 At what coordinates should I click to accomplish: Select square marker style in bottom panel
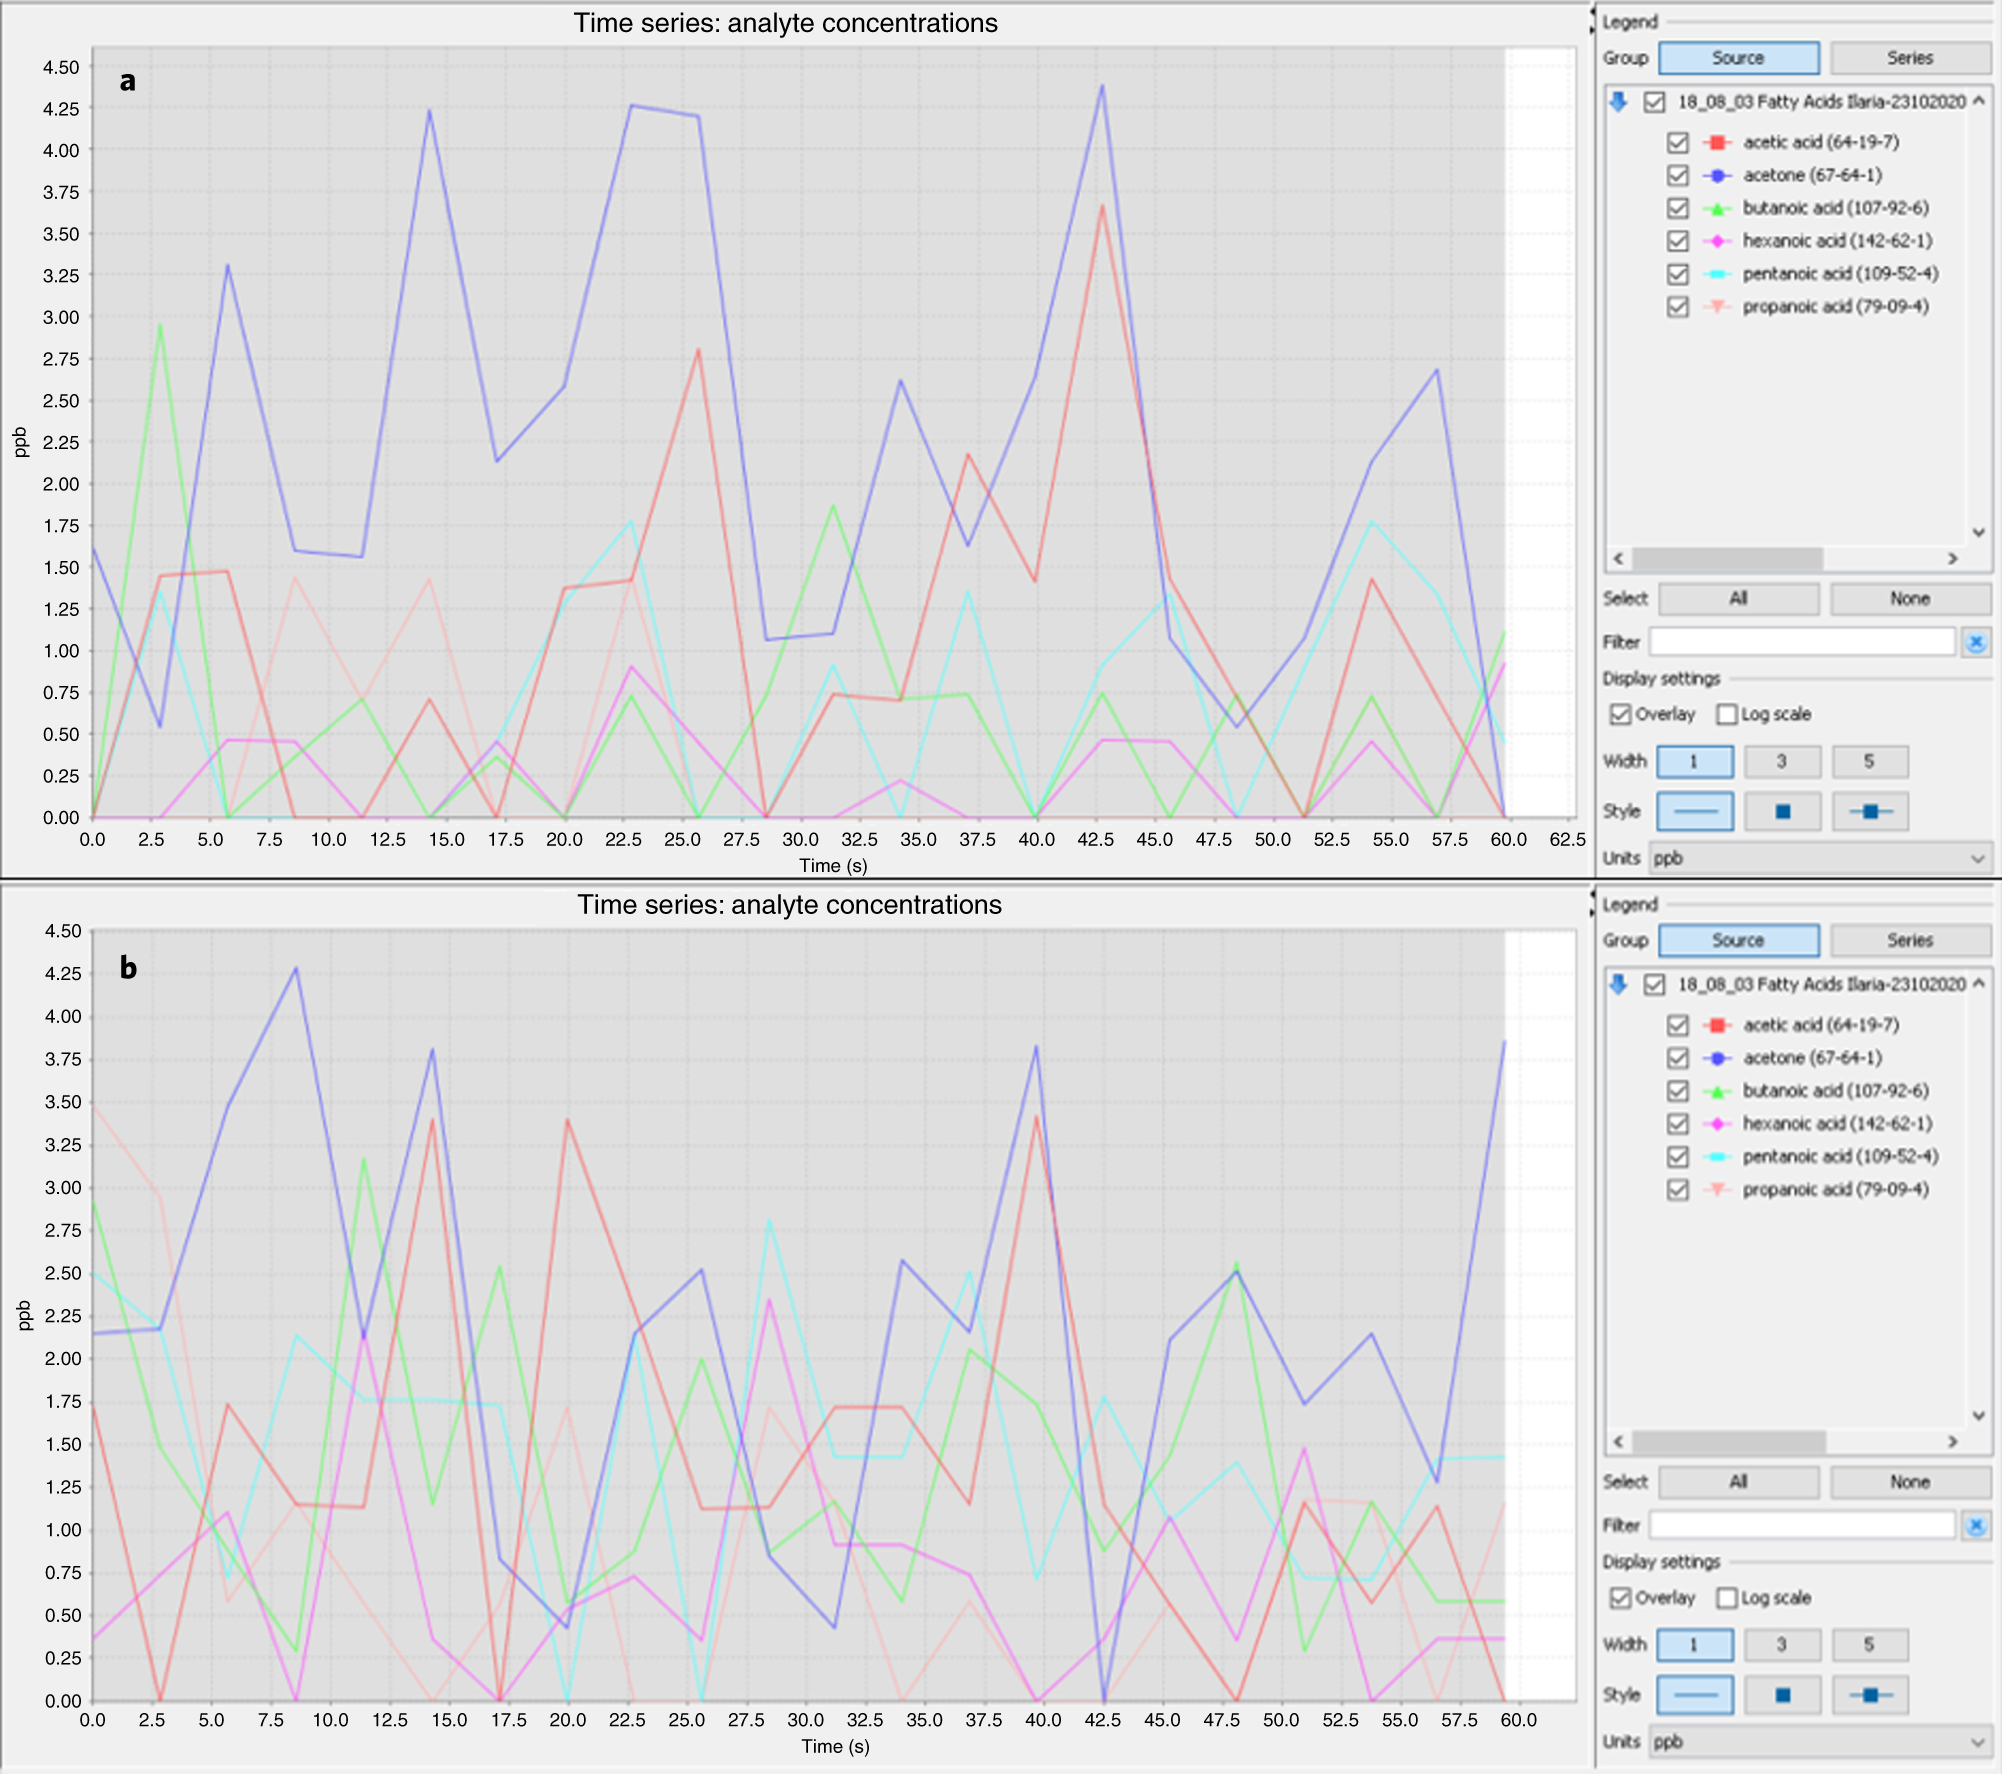1782,1694
